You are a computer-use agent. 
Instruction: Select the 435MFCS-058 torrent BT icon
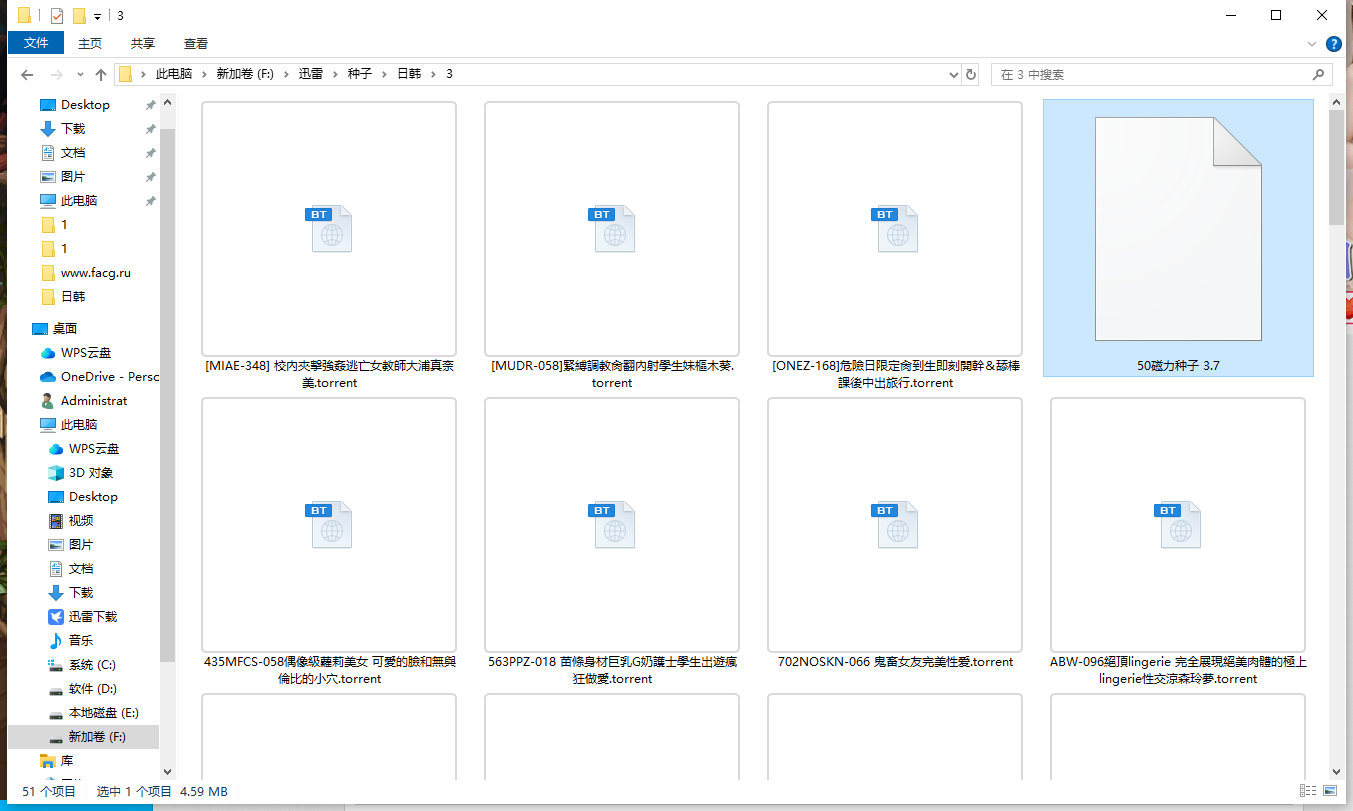[329, 524]
